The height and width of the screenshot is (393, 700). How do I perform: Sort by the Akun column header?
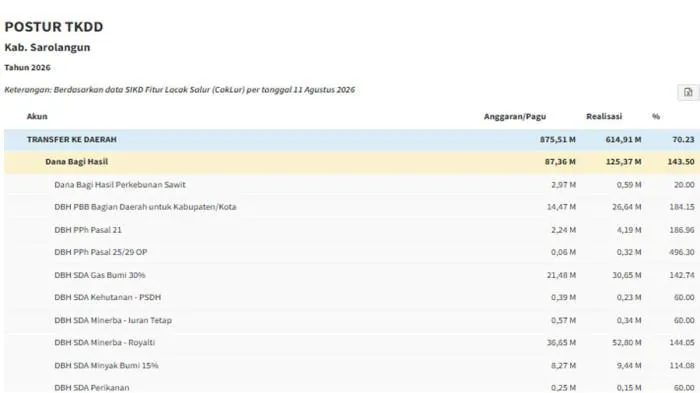click(37, 117)
